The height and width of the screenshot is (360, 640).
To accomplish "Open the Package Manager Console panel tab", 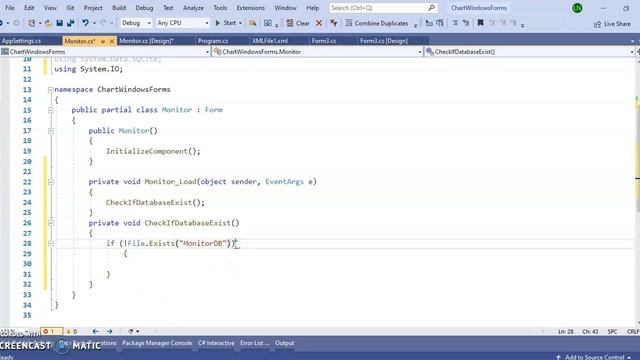I will (x=157, y=343).
